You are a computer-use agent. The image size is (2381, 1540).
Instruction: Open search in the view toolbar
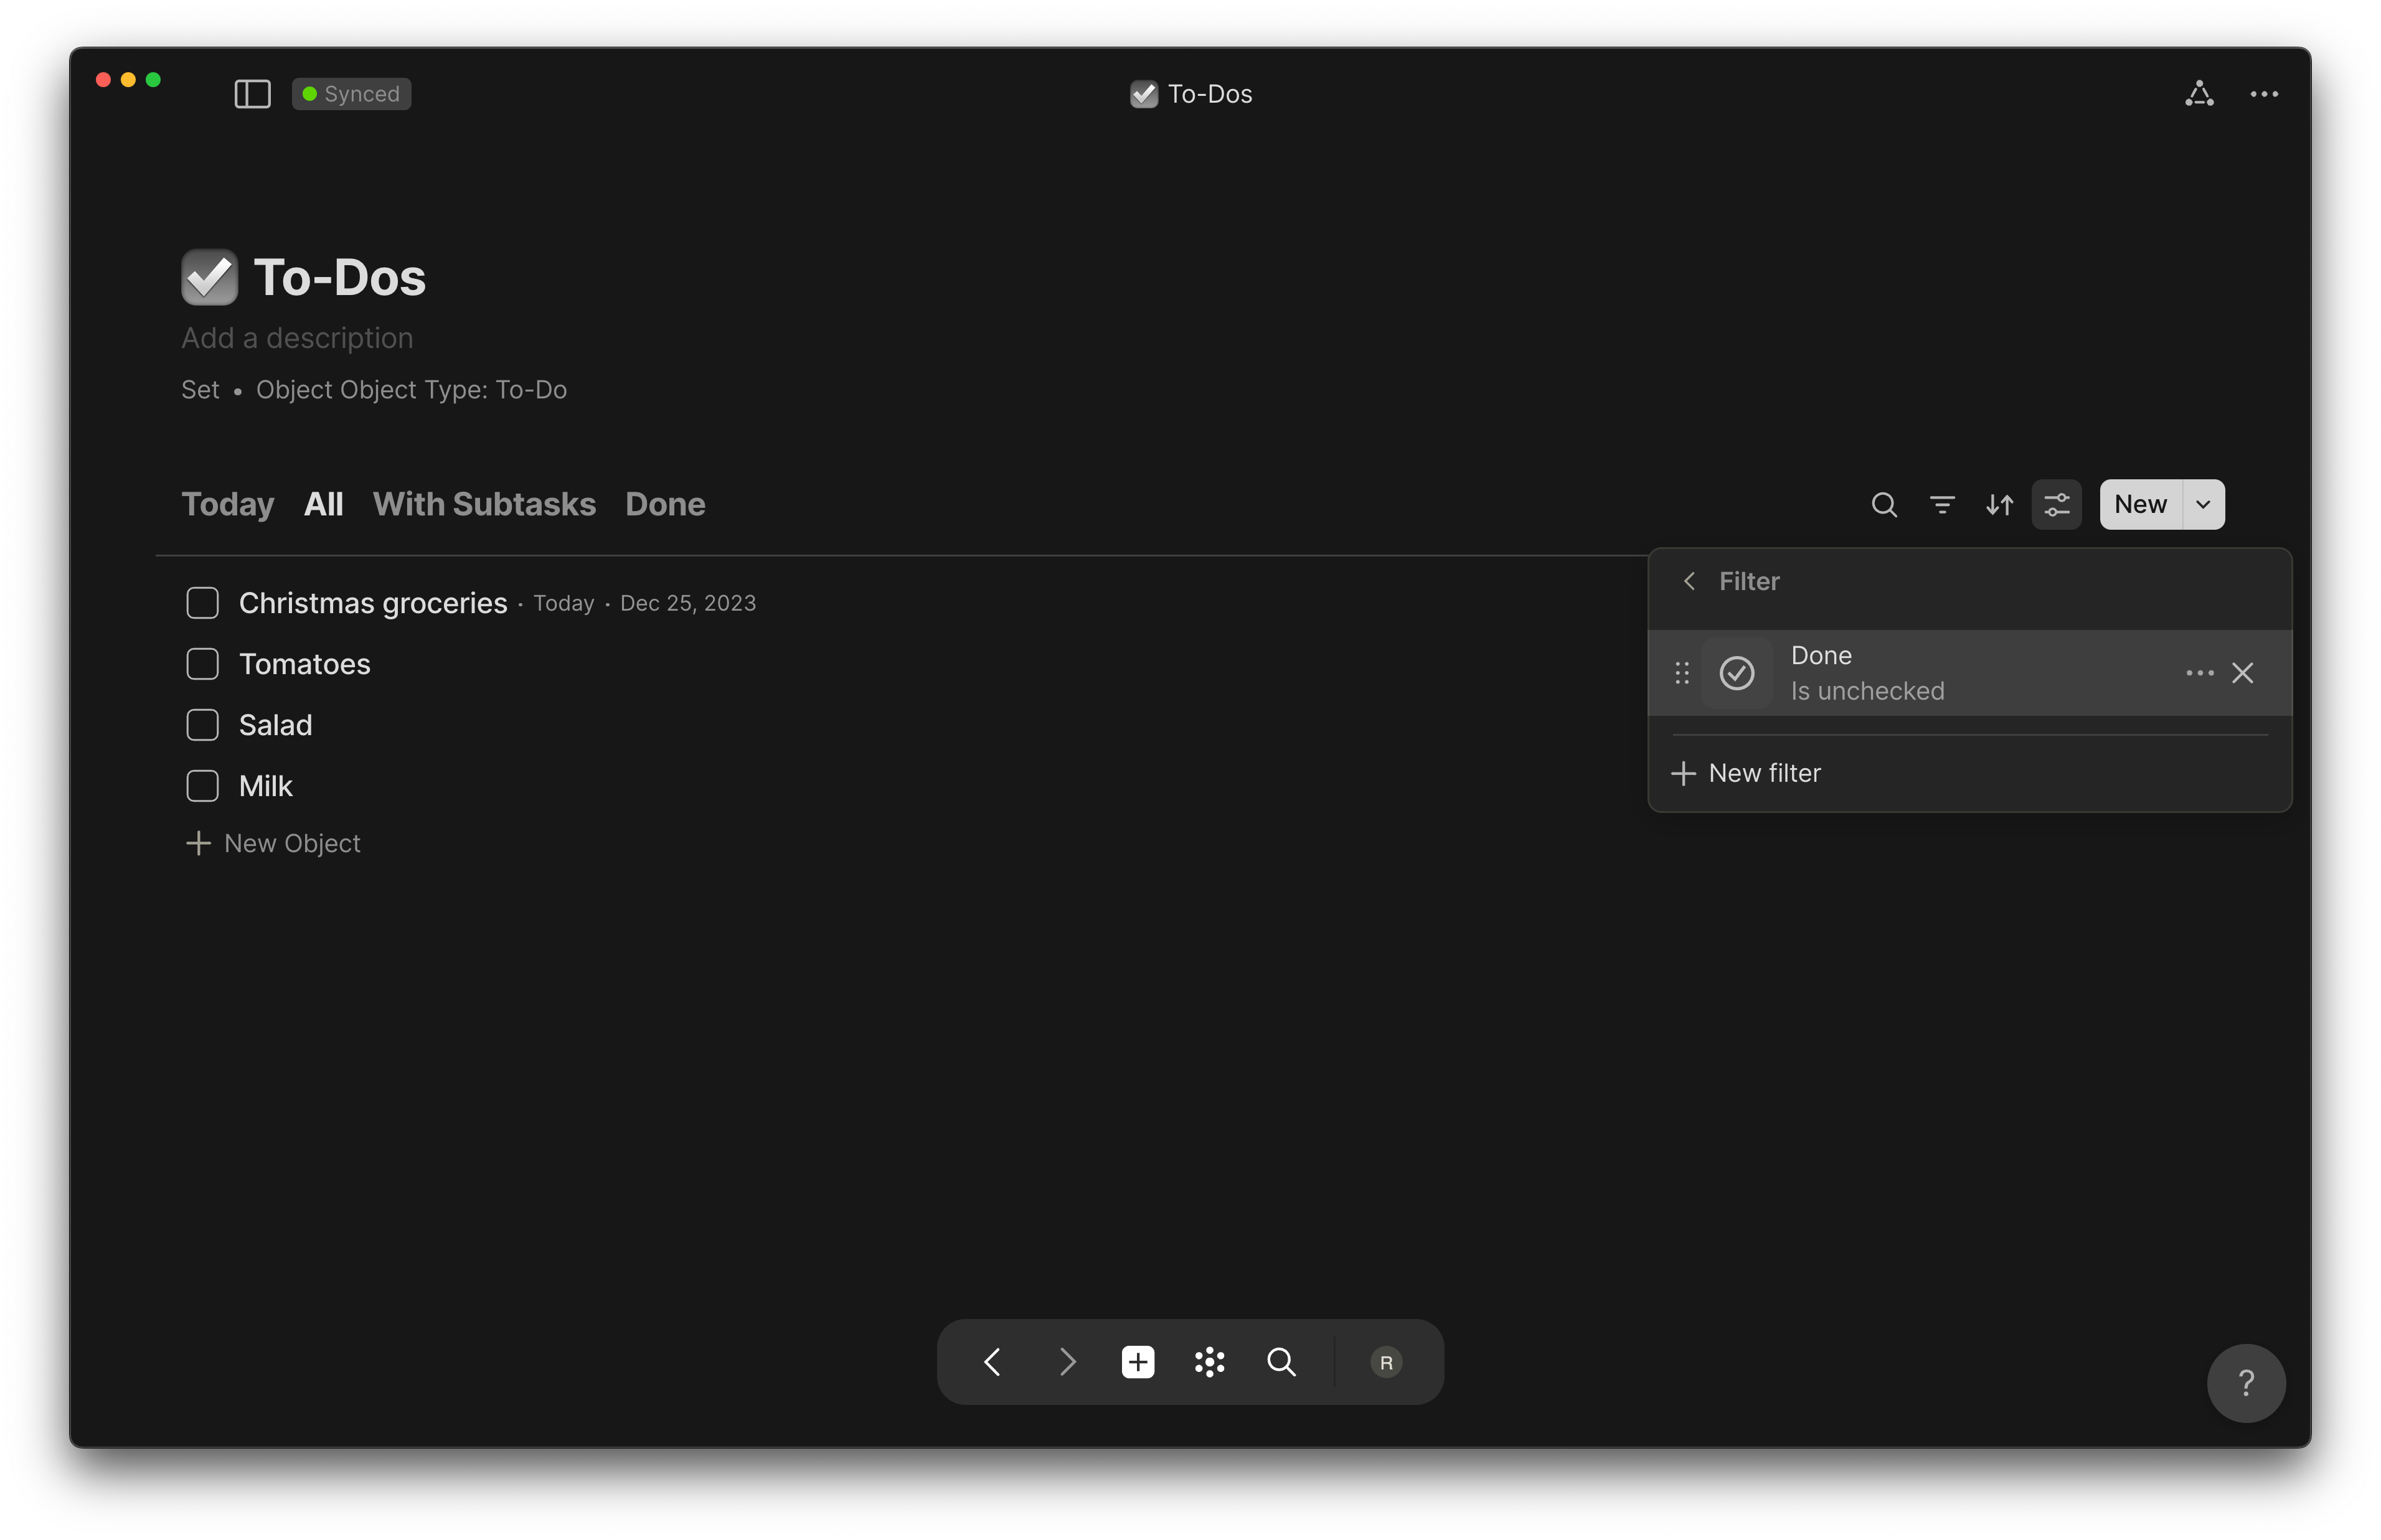coord(1884,505)
